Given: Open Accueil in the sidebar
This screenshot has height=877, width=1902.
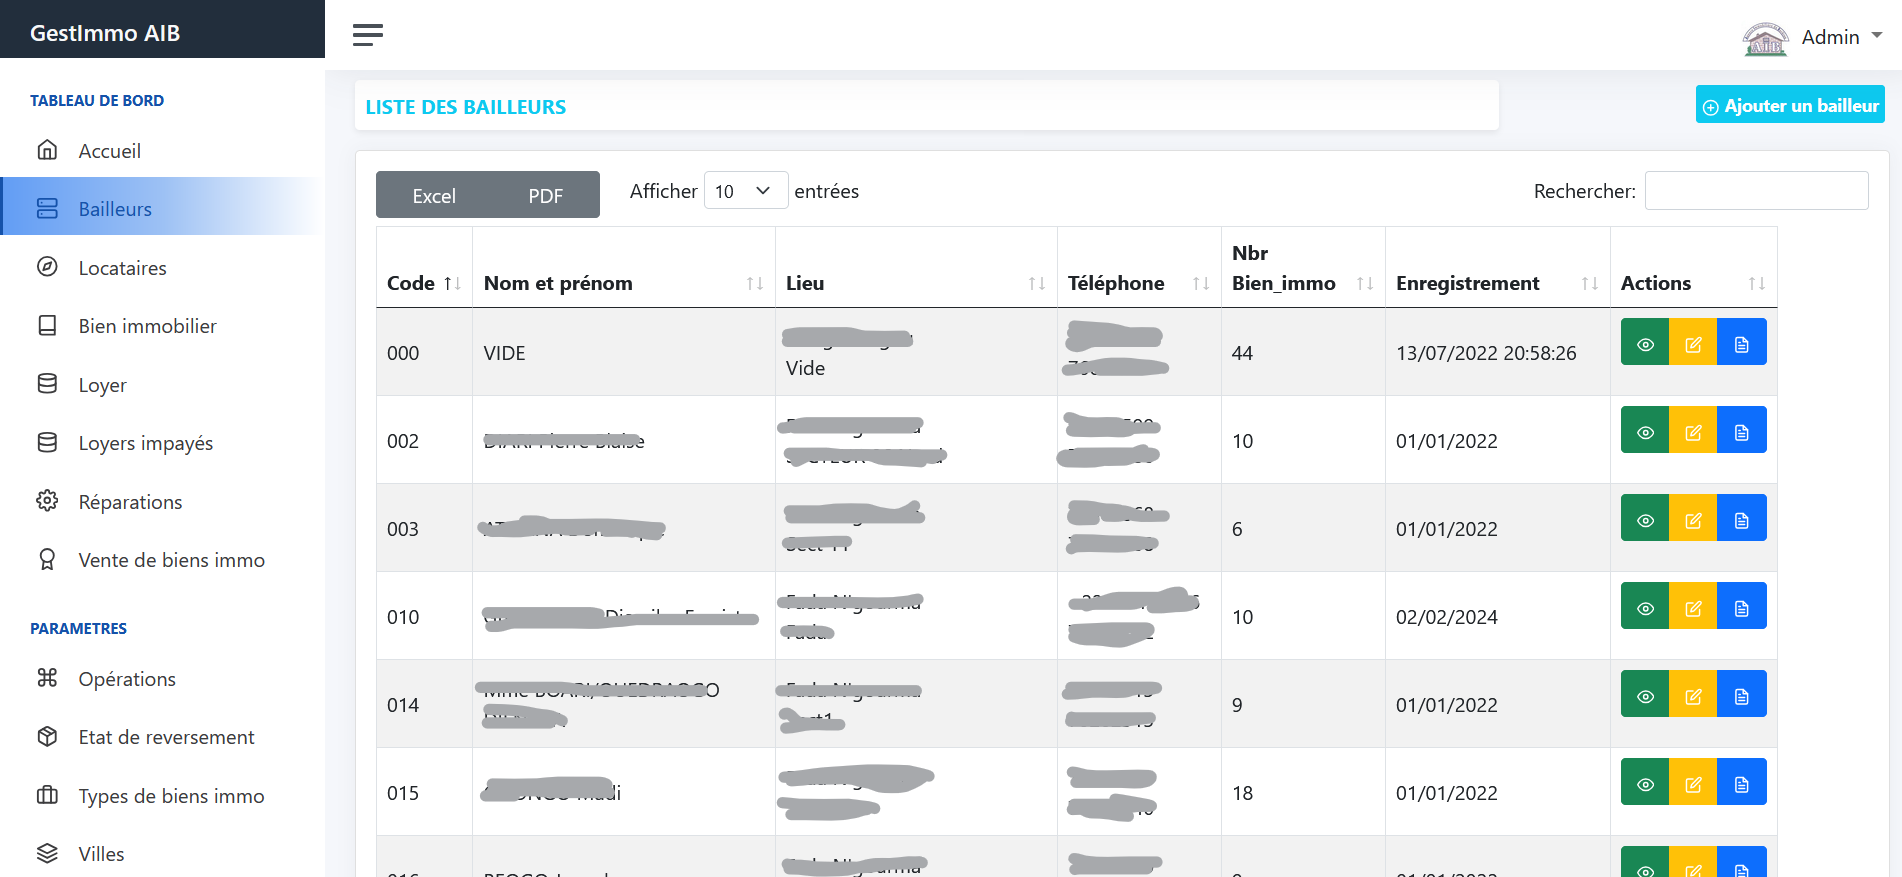Looking at the screenshot, I should [x=162, y=151].
